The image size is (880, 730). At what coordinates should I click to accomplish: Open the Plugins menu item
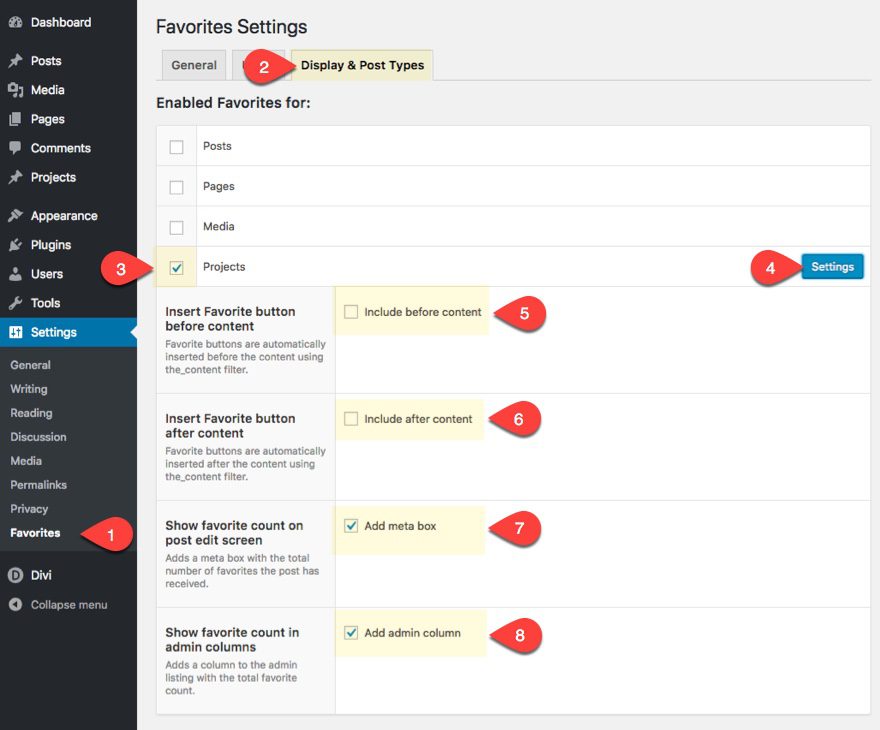coord(68,245)
